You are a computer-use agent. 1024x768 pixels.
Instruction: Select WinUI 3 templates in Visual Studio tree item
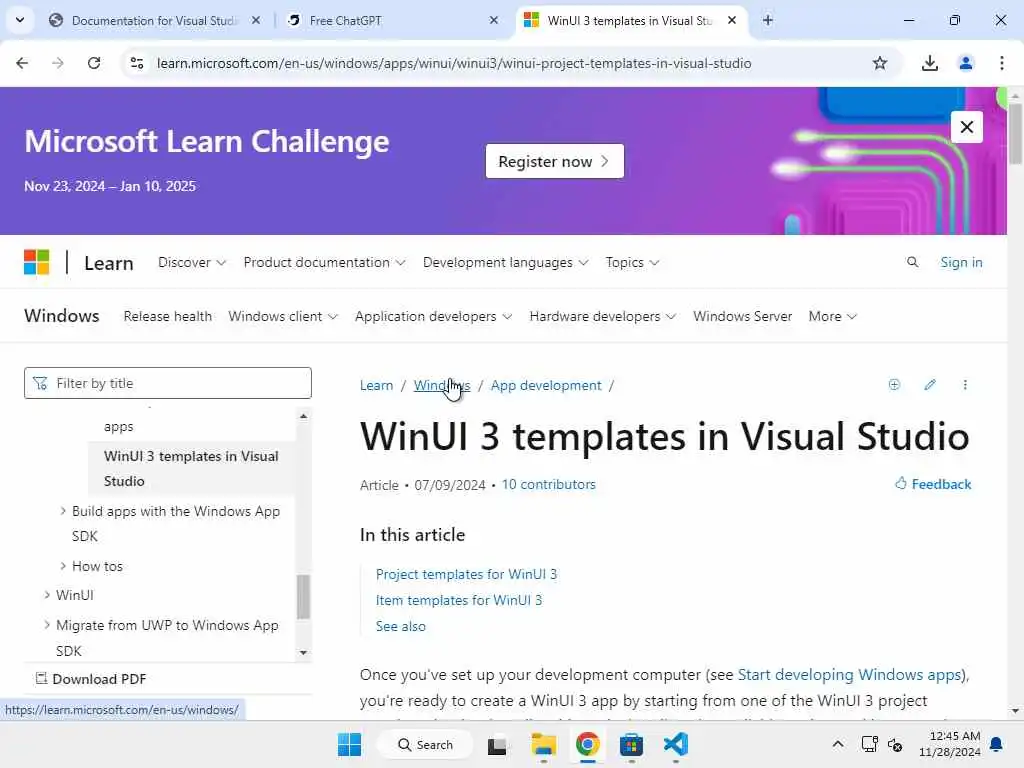pos(191,468)
